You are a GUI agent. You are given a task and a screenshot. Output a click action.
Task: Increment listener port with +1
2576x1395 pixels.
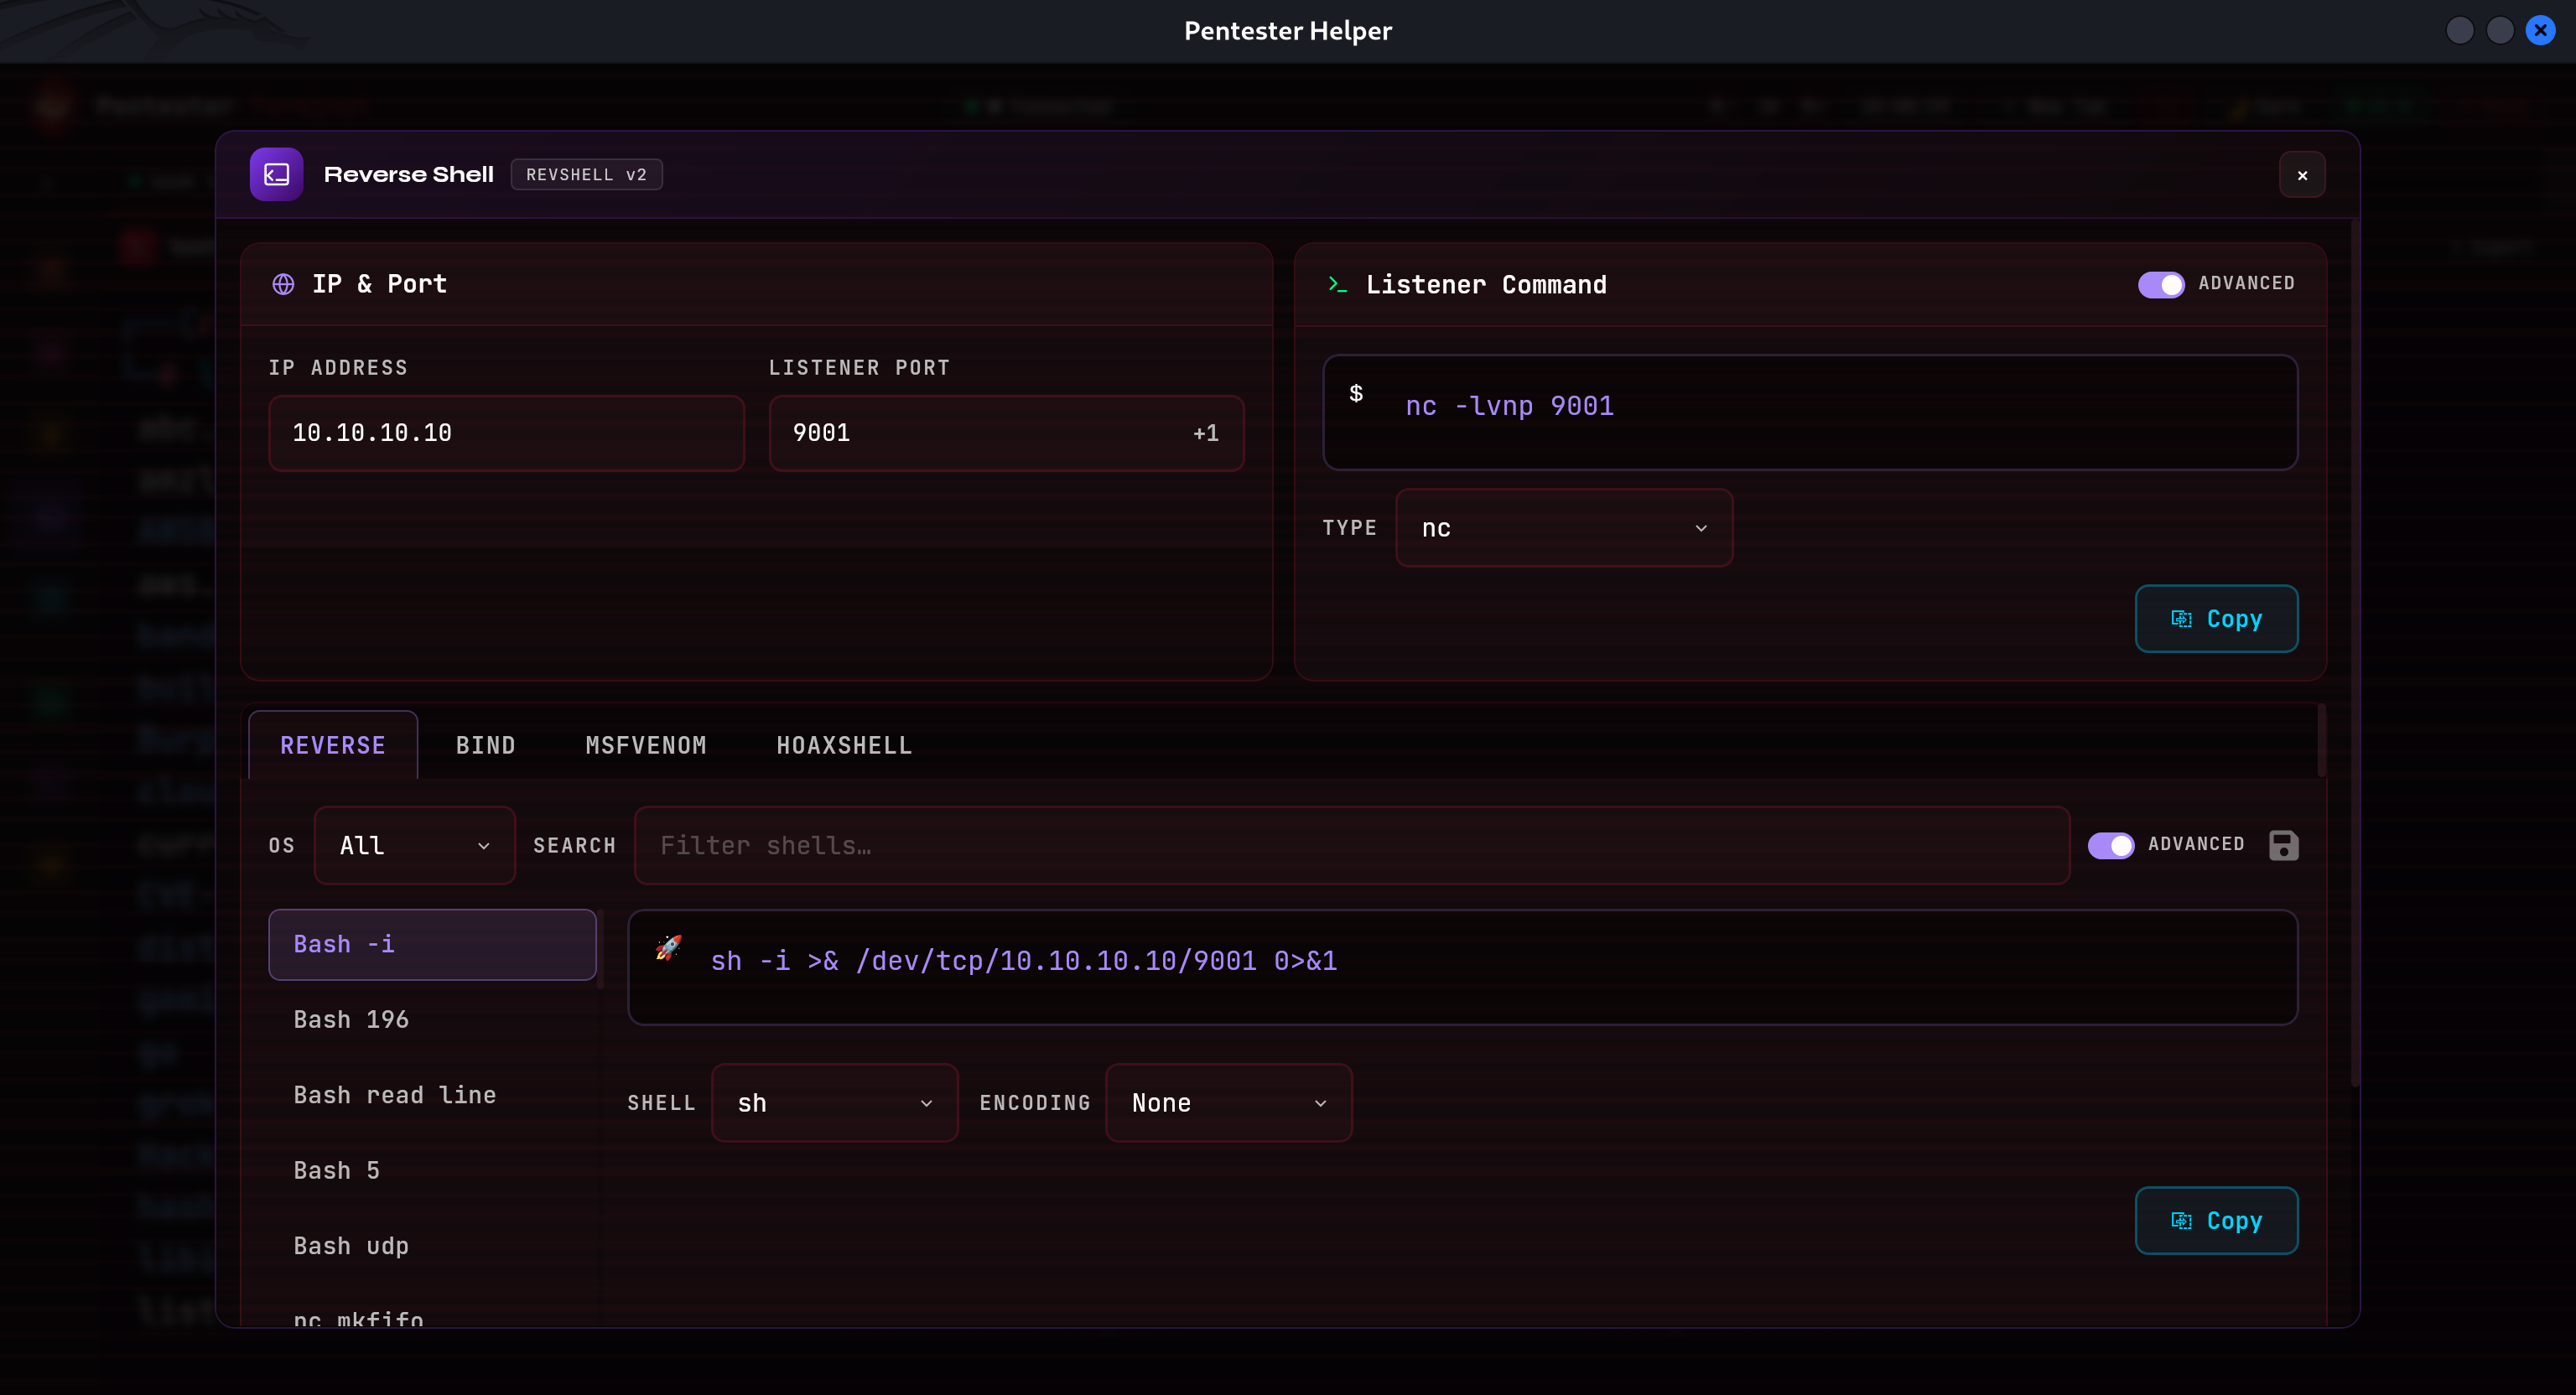pyautogui.click(x=1205, y=433)
